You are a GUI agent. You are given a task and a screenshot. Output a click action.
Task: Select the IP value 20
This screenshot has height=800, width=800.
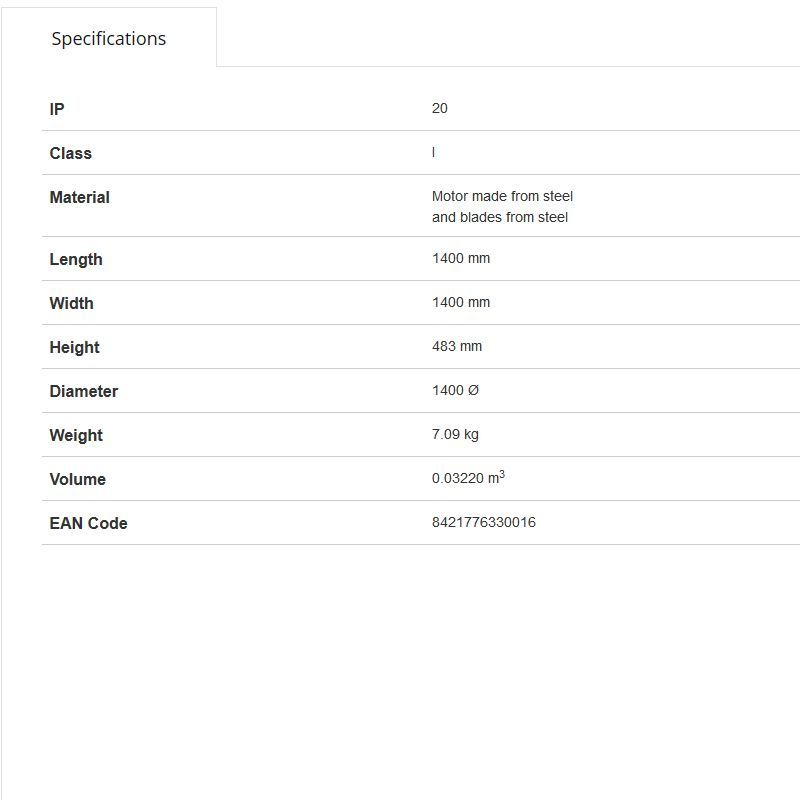click(x=440, y=108)
